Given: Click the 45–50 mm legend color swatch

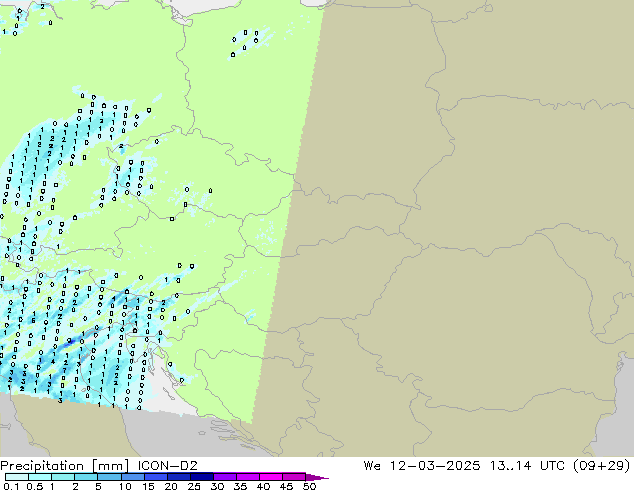Looking at the screenshot, I should click(294, 477).
